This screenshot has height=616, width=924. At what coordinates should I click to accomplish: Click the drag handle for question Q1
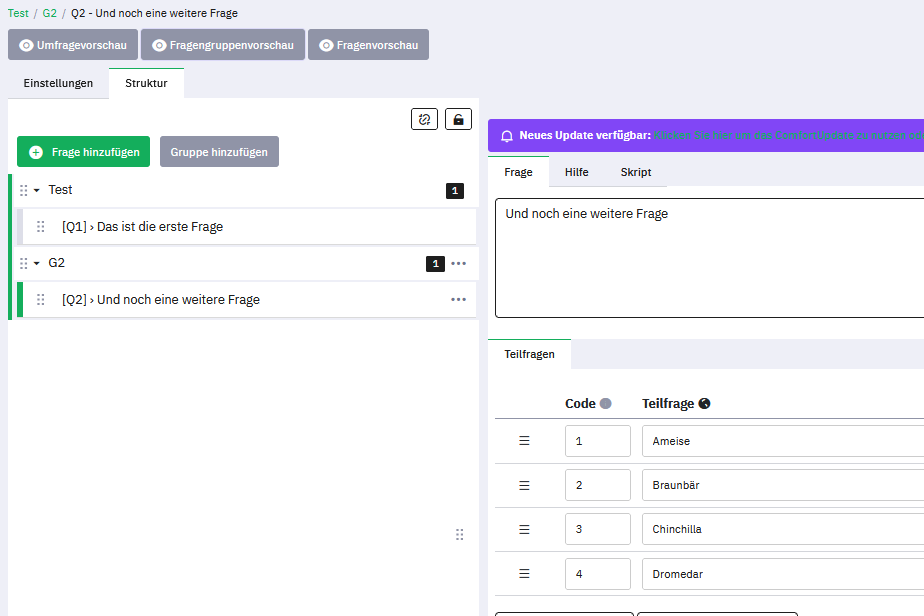[41, 227]
